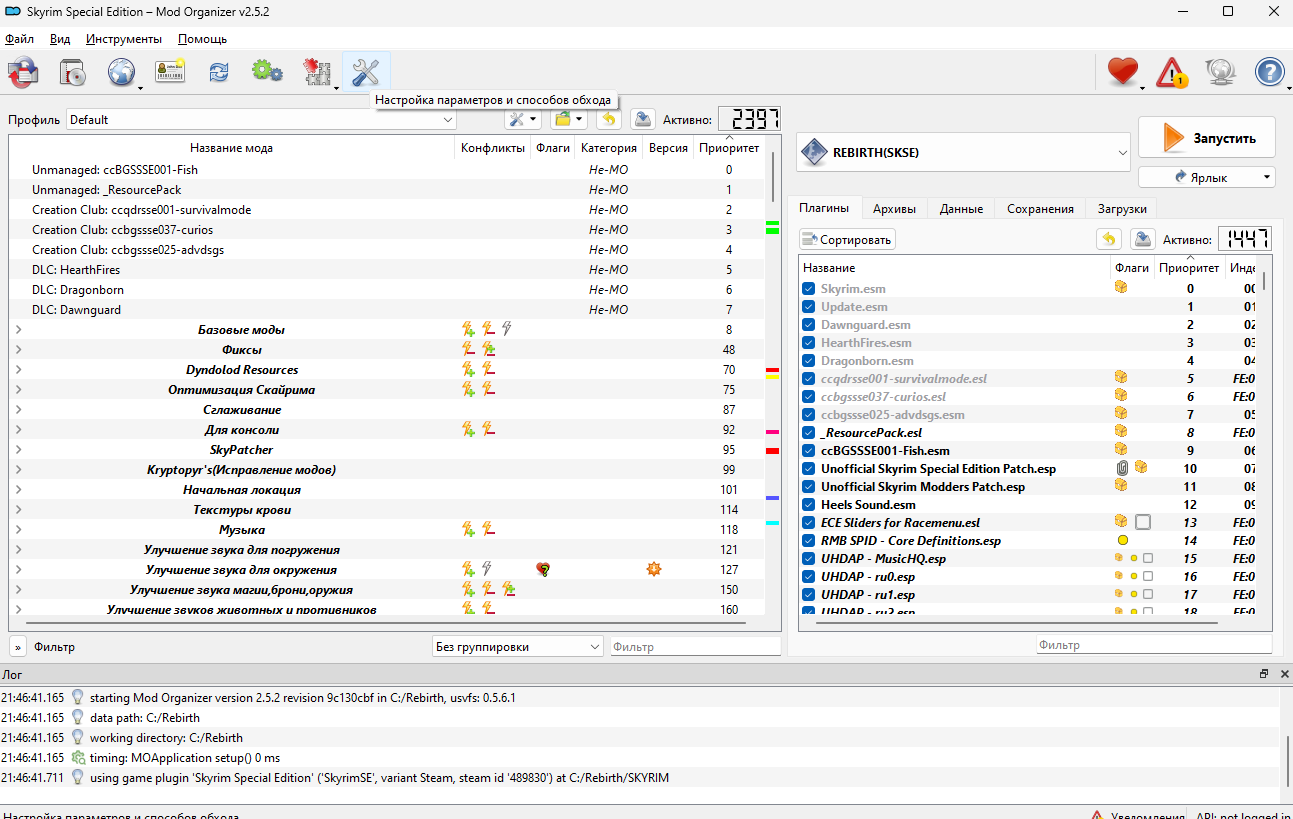This screenshot has width=1293, height=819.
Task: Restore plugin list backup with yellow arrow
Action: 1108,239
